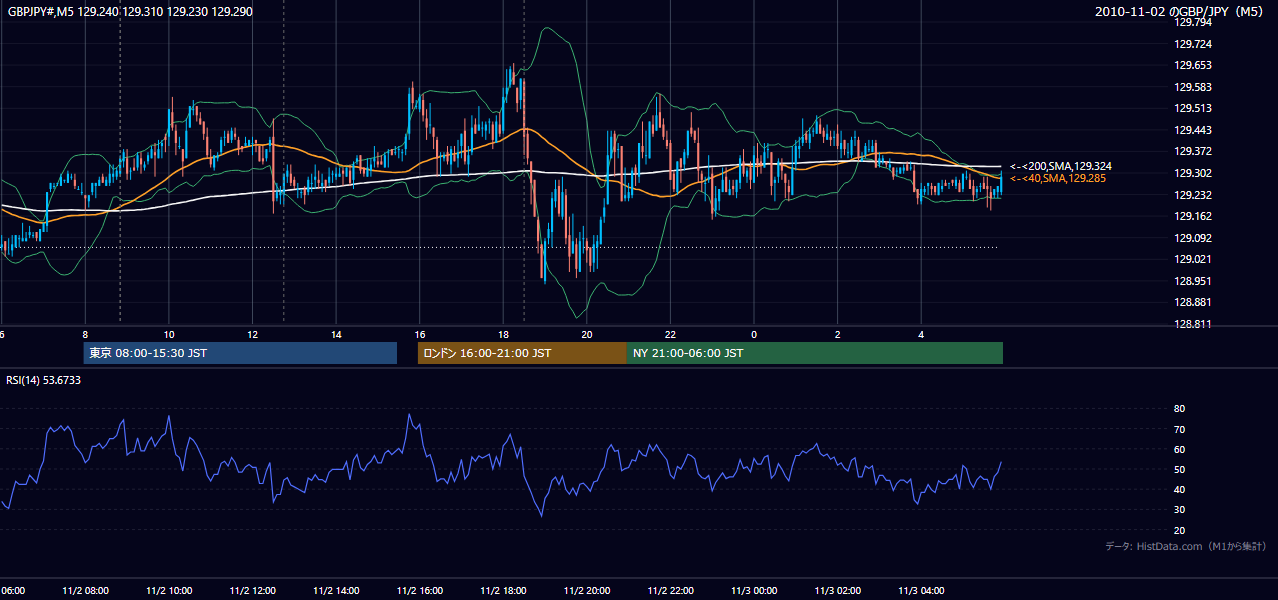Screen dimensions: 1278x600
Task: Click RSI scale value 30
Action: (1180, 509)
